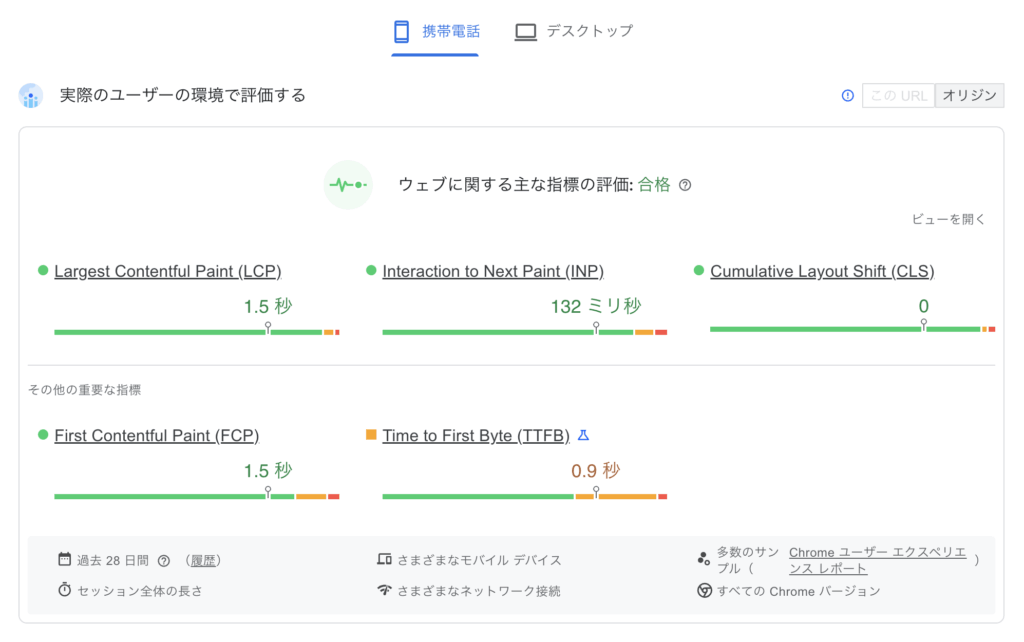This screenshot has height=642, width=1024.
Task: Click the LCP distribution bar marker
Action: (x=267, y=328)
